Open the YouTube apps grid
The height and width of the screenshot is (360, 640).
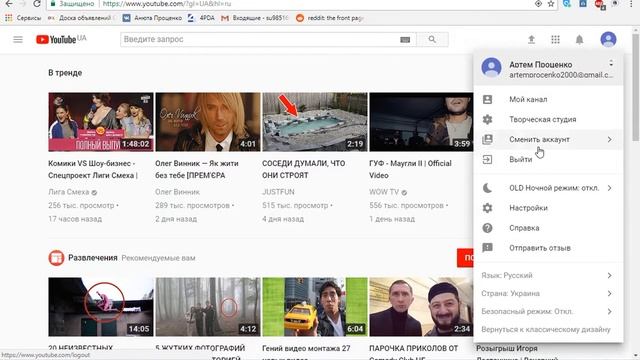[555, 40]
